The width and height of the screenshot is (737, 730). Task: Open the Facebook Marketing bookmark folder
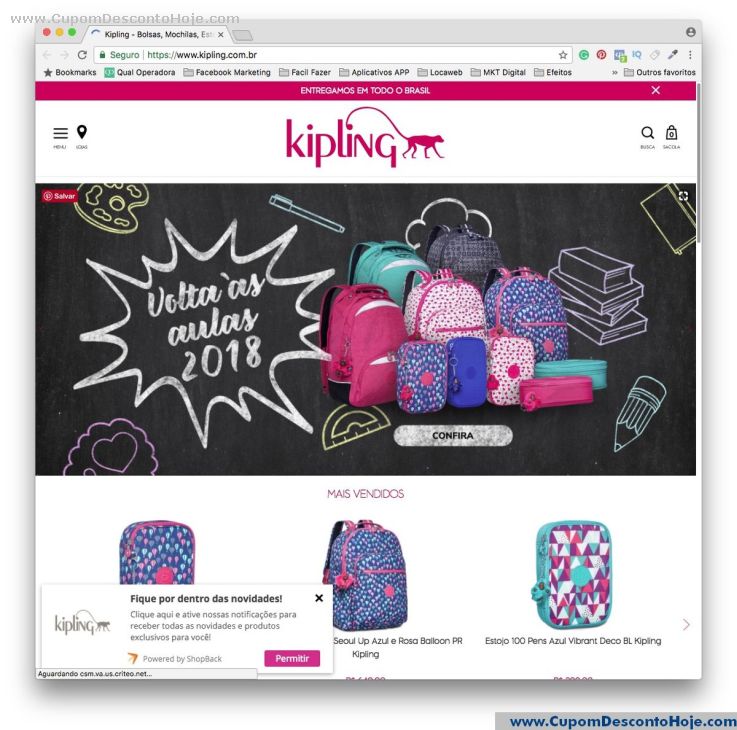pyautogui.click(x=227, y=72)
